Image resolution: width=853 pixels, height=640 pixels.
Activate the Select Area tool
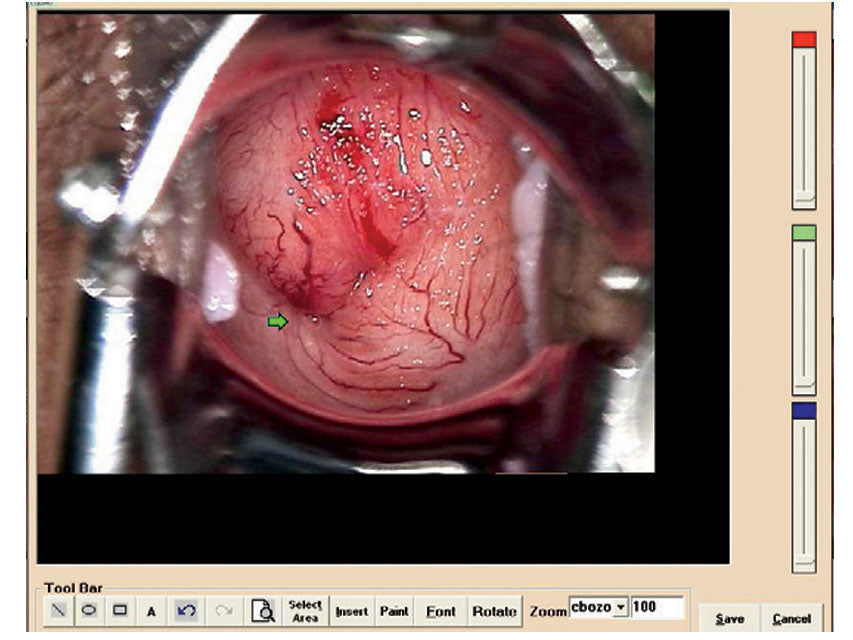305,610
